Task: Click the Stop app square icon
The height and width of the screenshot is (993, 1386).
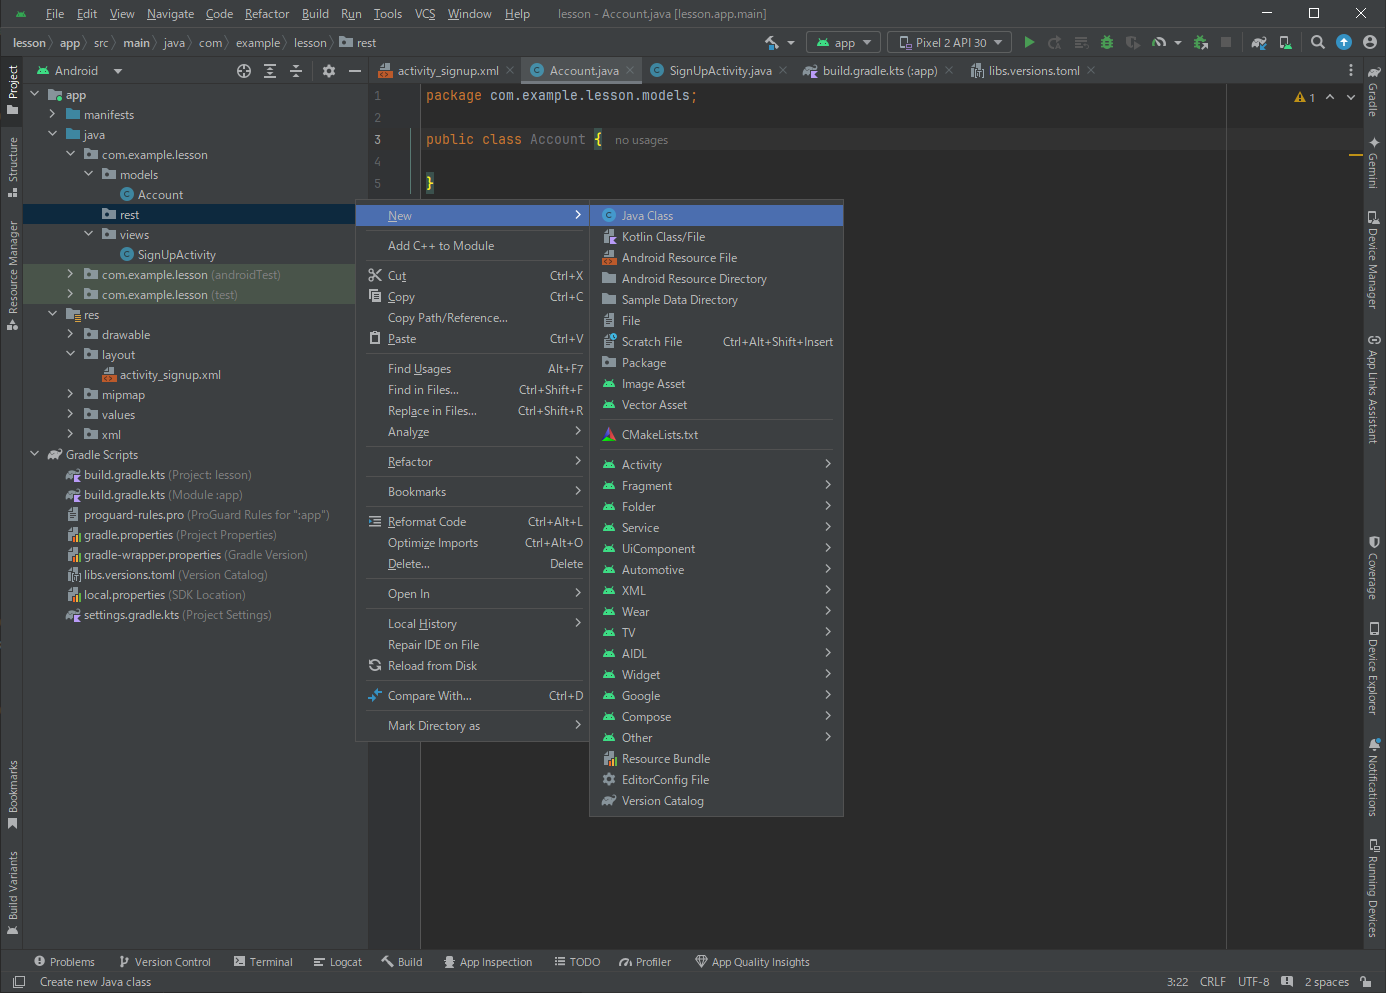Action: (1226, 43)
